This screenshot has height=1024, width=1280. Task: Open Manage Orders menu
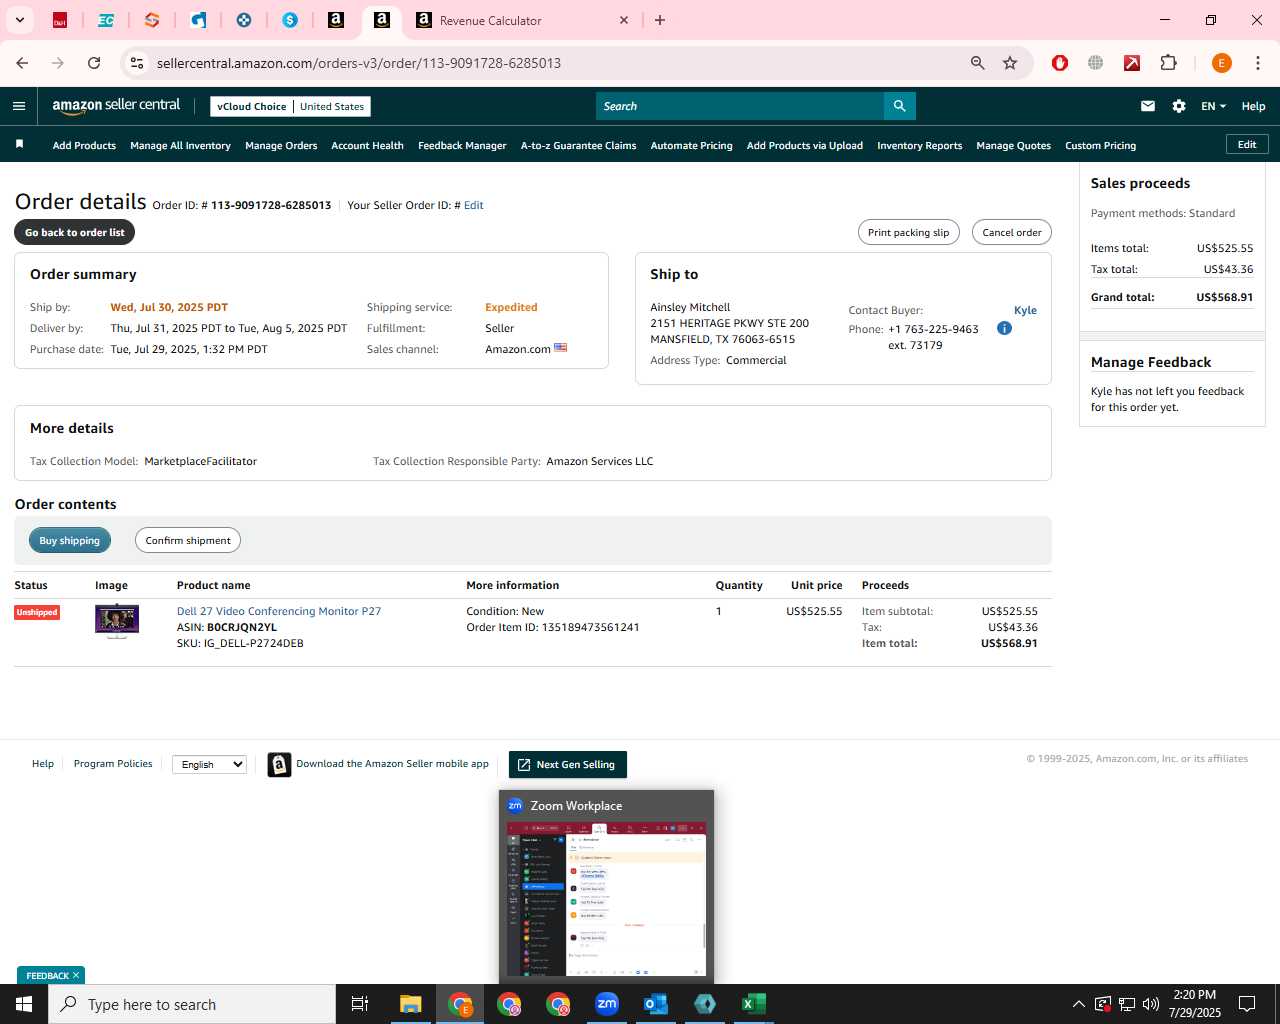[x=281, y=145]
